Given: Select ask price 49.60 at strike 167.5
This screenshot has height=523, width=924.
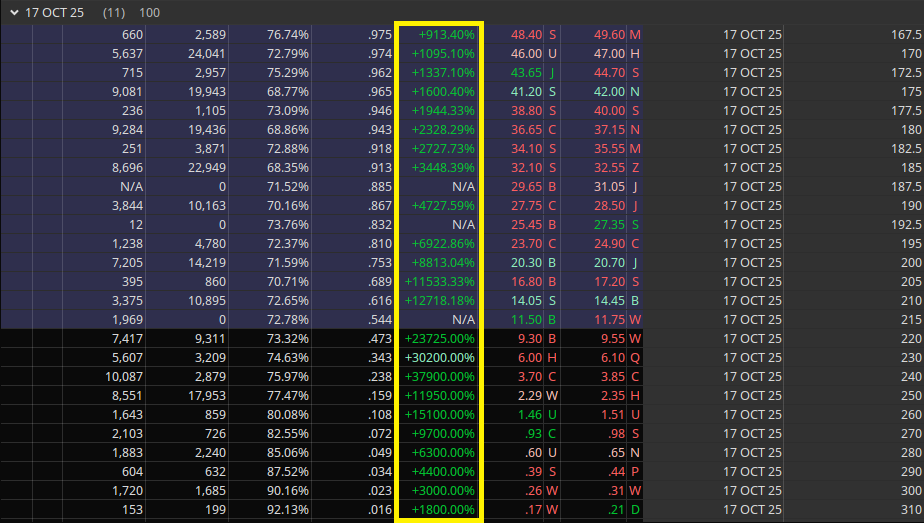Looking at the screenshot, I should pos(608,34).
